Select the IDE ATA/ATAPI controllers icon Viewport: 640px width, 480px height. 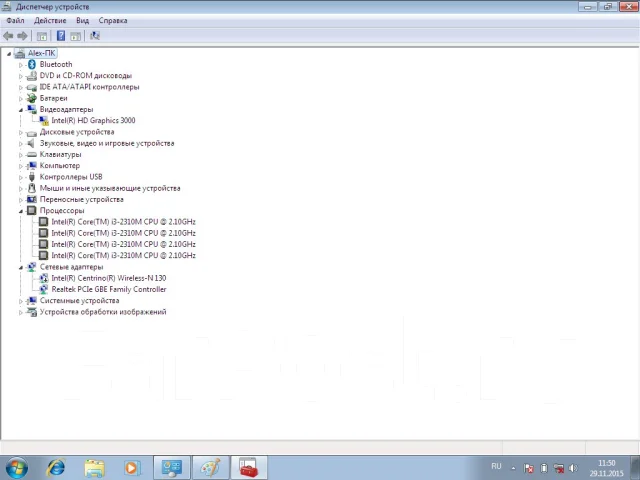pyautogui.click(x=32, y=87)
